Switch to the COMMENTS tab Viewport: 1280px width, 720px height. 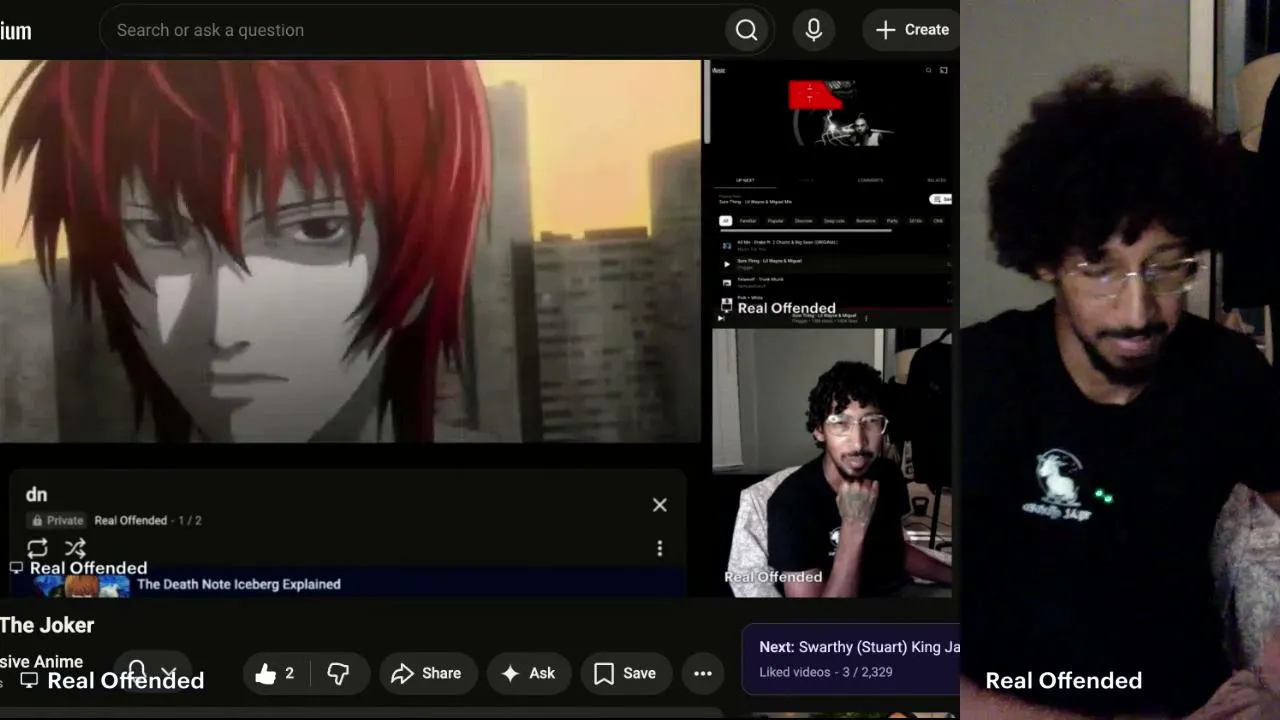click(870, 180)
